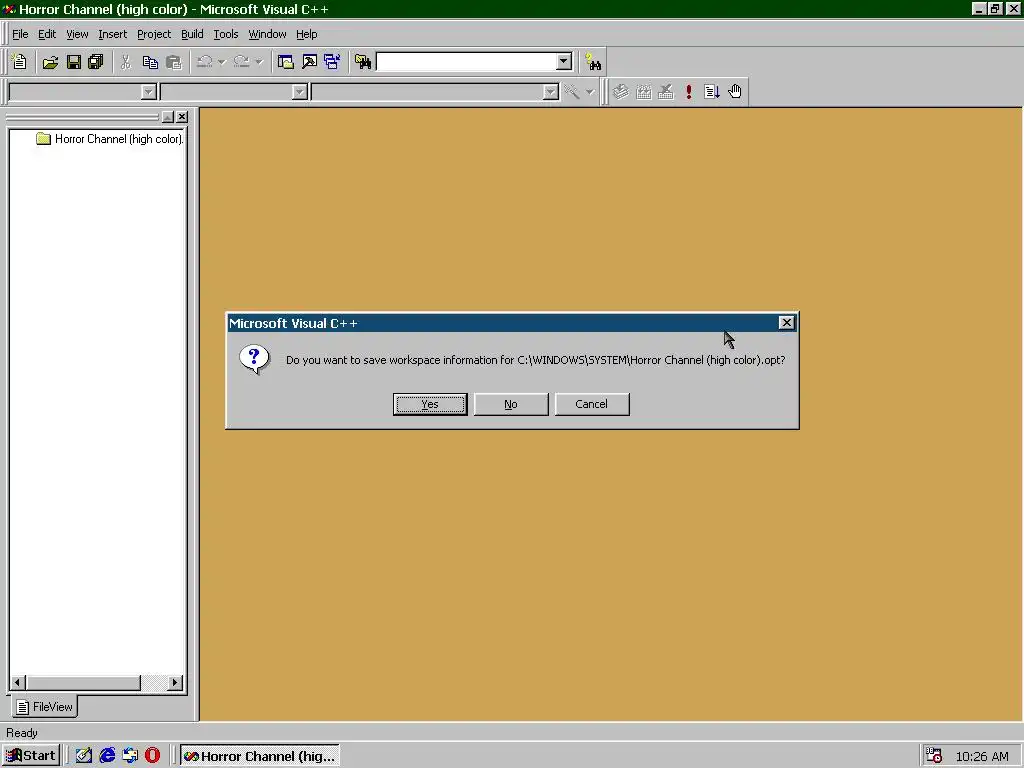
Task: Click the Insert/Remove Breakpoint hand icon
Action: click(735, 91)
